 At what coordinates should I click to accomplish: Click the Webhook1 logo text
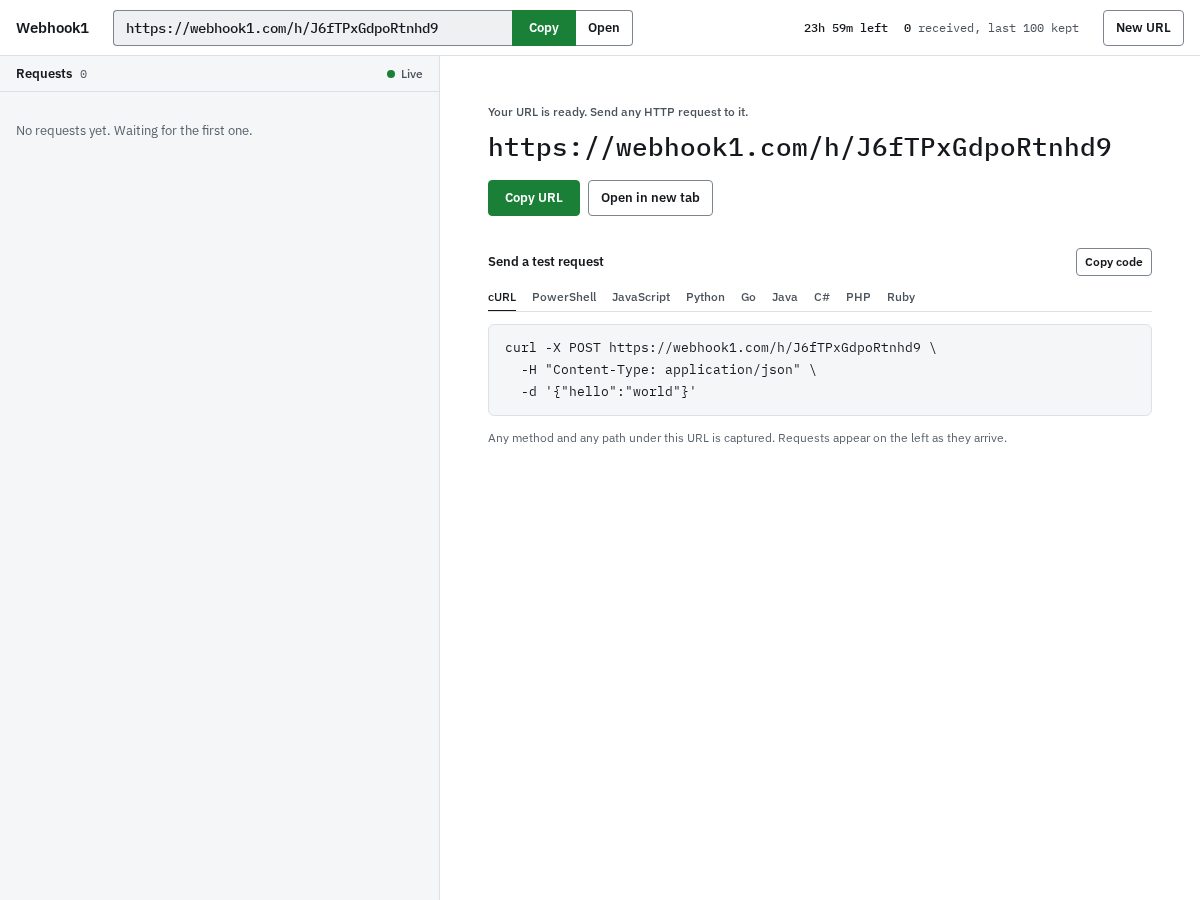52,28
